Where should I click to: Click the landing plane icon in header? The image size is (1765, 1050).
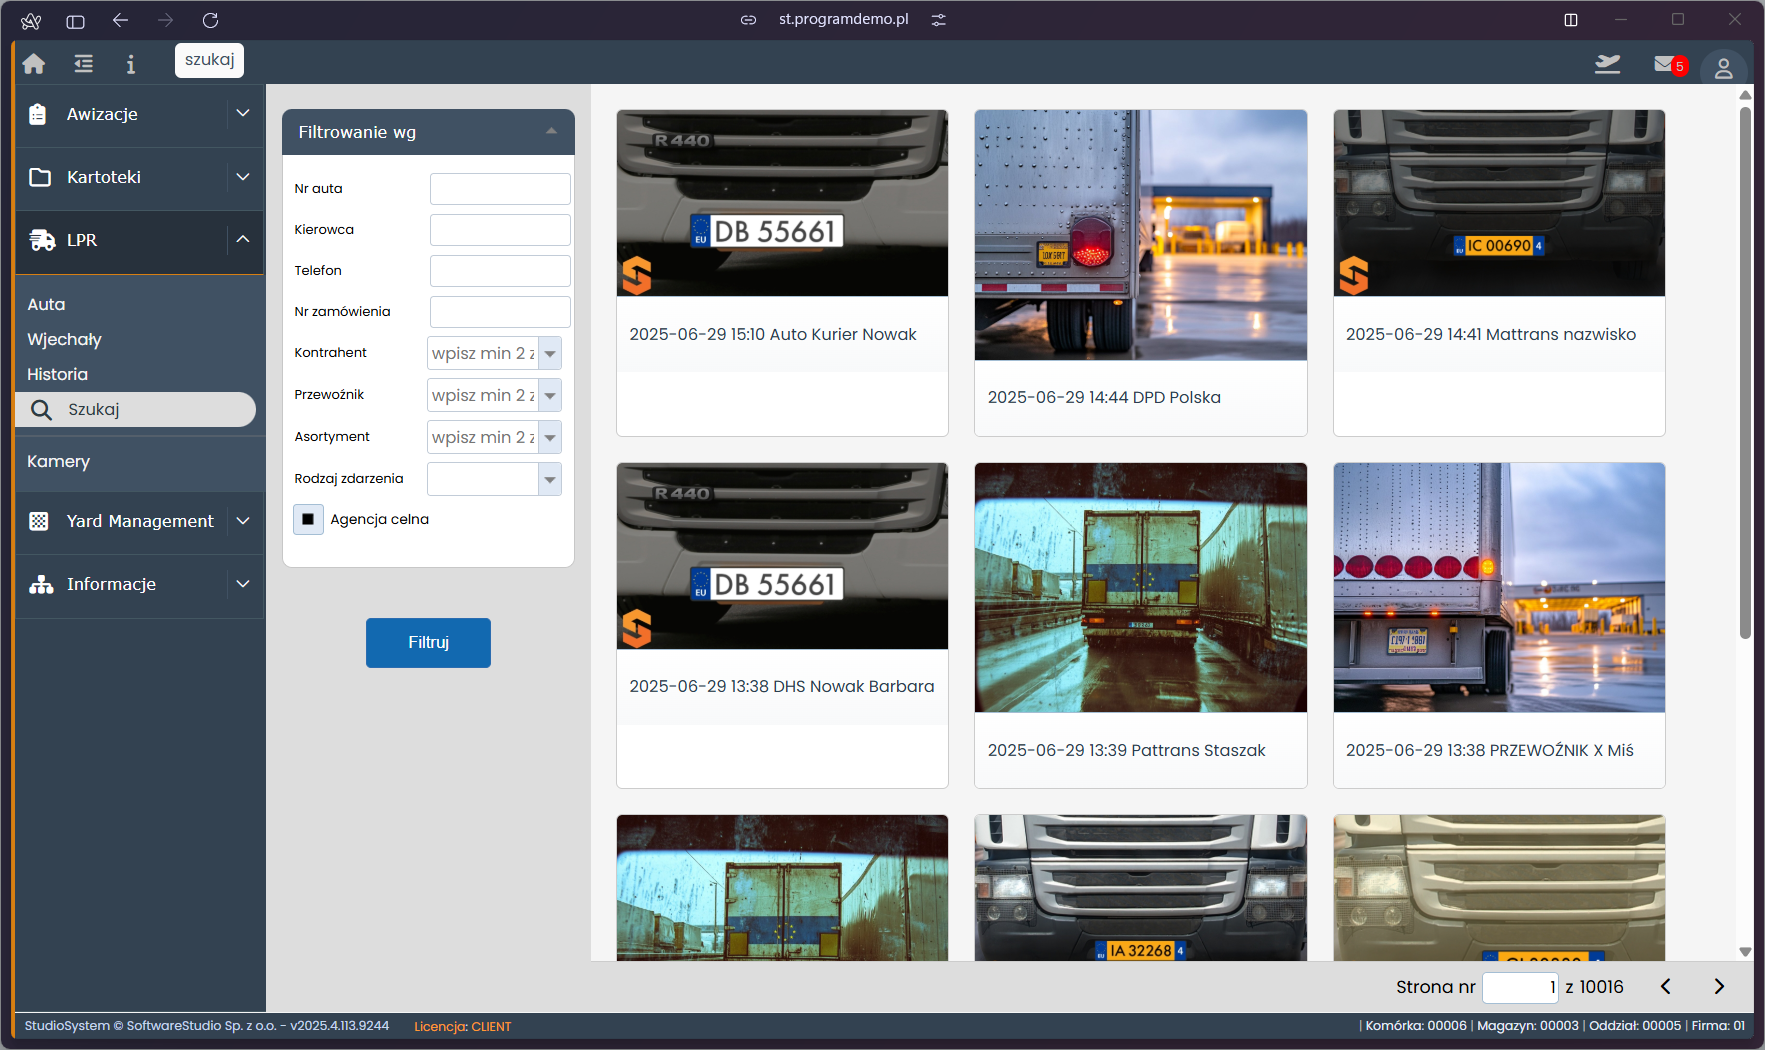(1607, 65)
